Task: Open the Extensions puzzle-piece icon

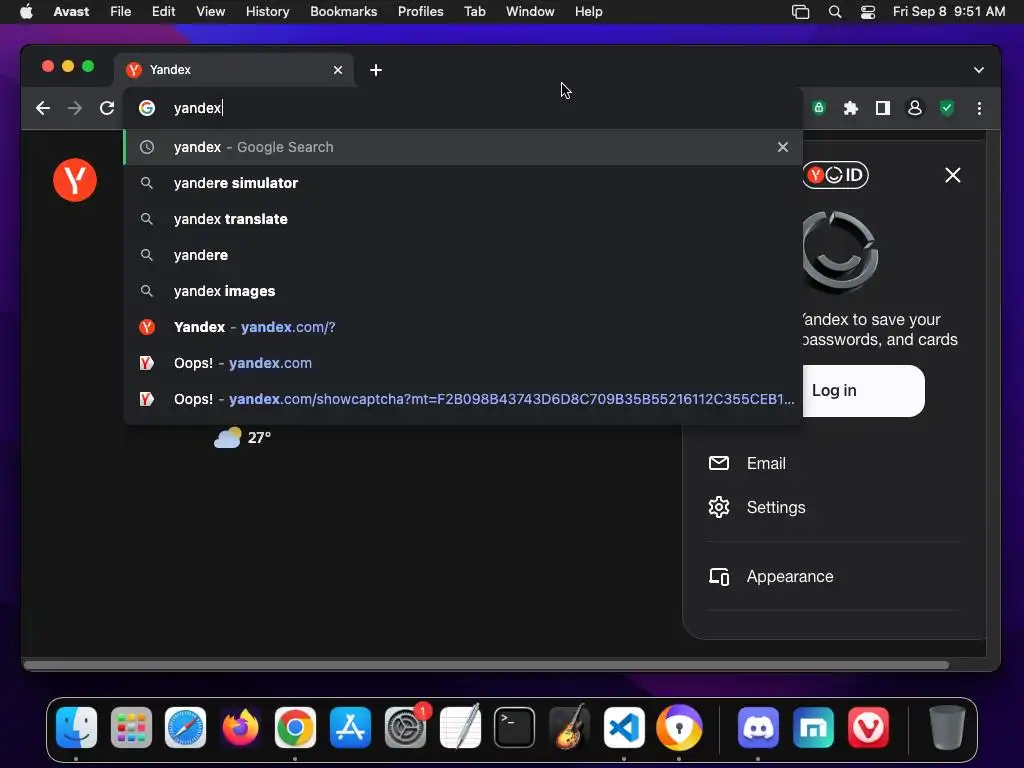Action: (850, 108)
